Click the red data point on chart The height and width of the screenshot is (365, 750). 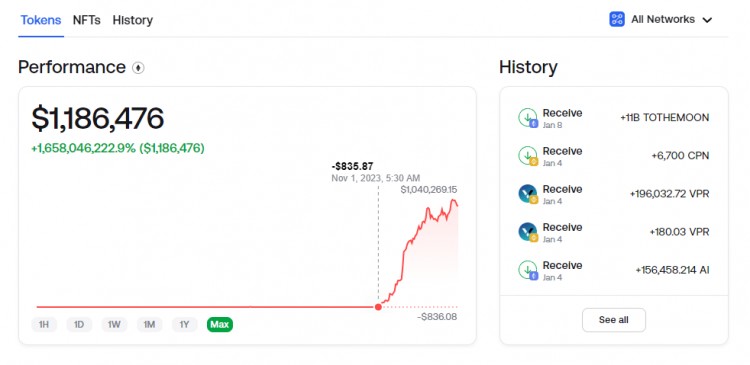click(x=378, y=307)
